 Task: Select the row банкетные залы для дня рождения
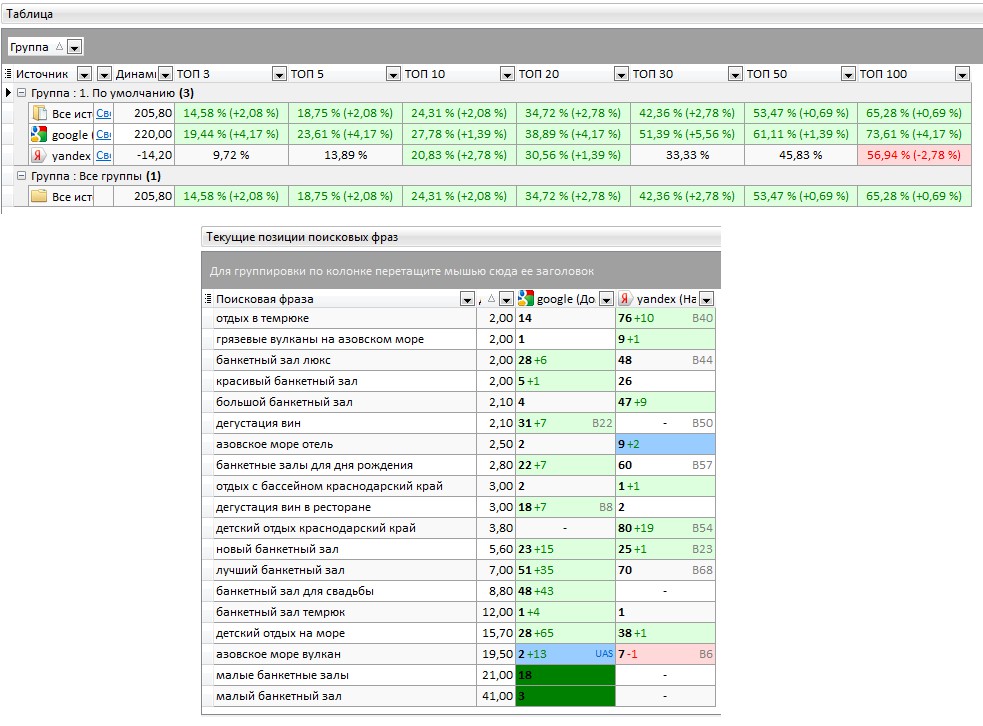tap(458, 465)
